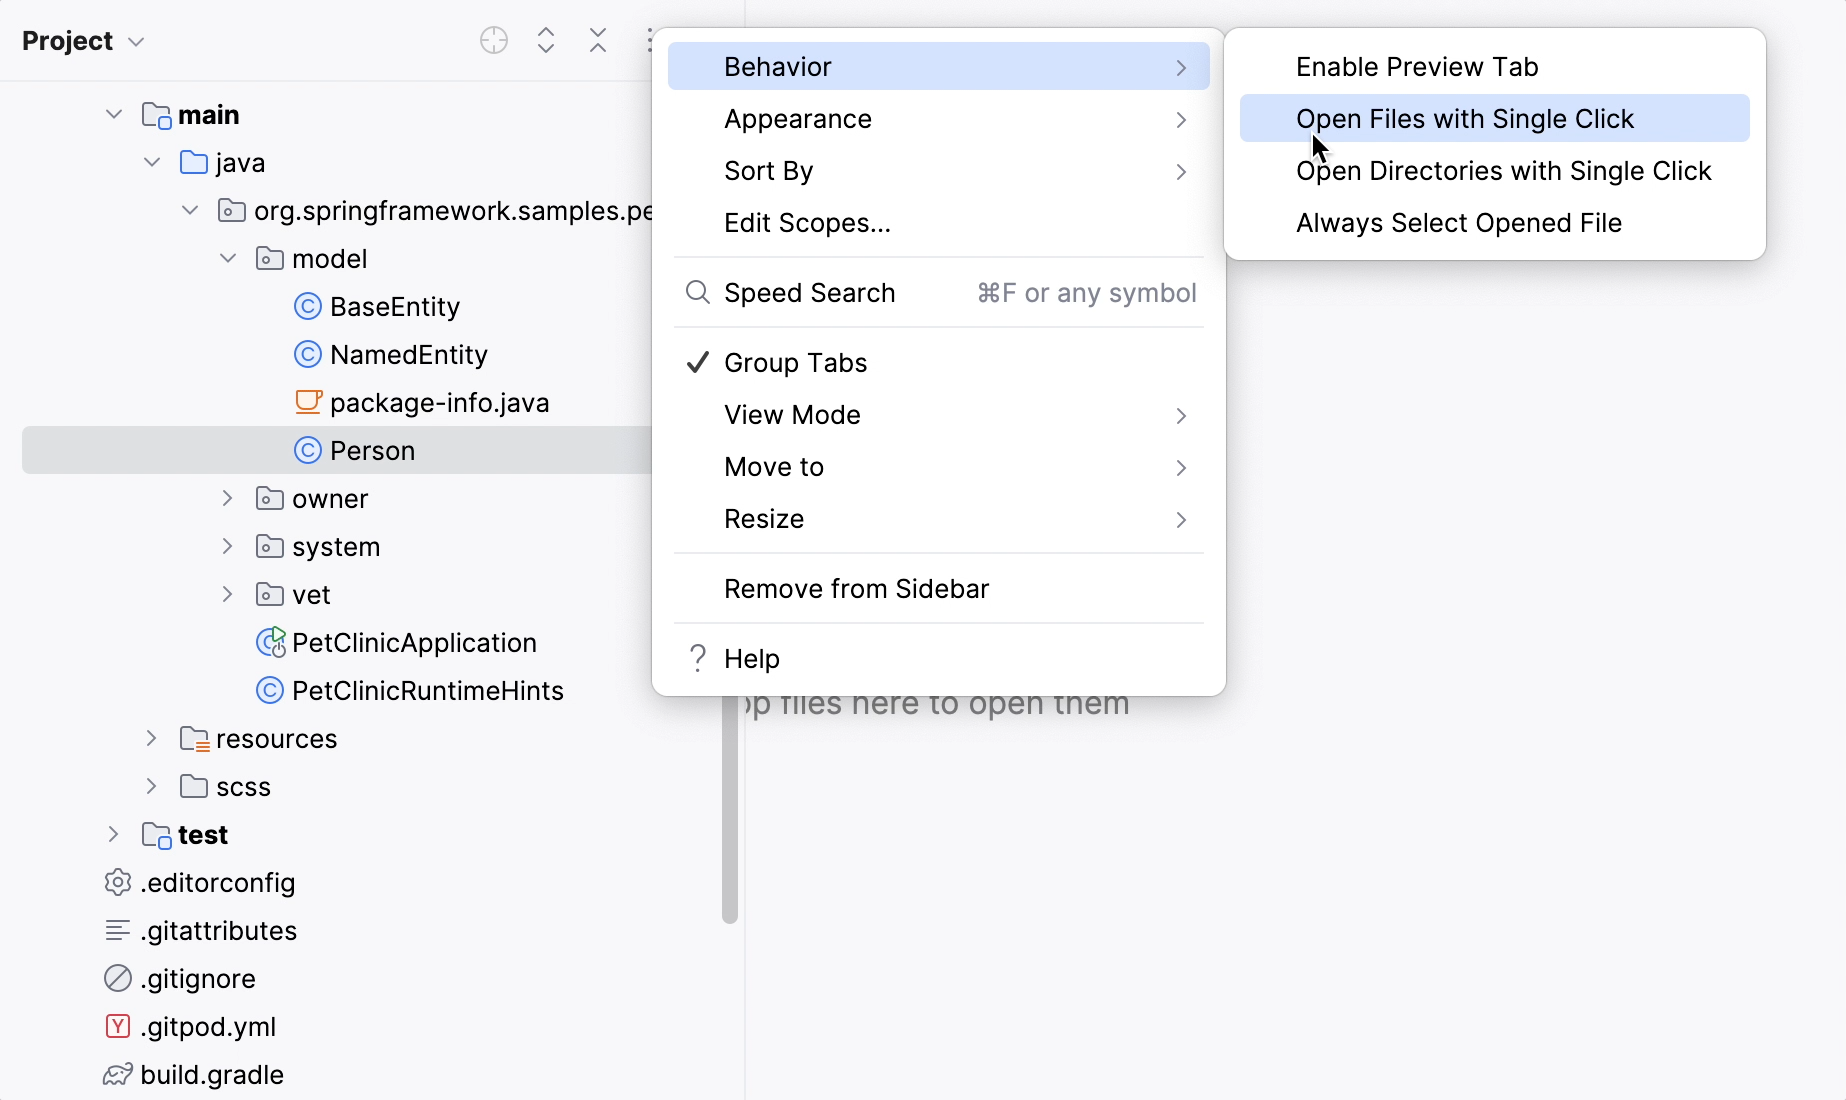This screenshot has width=1846, height=1100.
Task: Click the Collapse All icon in toolbar
Action: [x=597, y=40]
